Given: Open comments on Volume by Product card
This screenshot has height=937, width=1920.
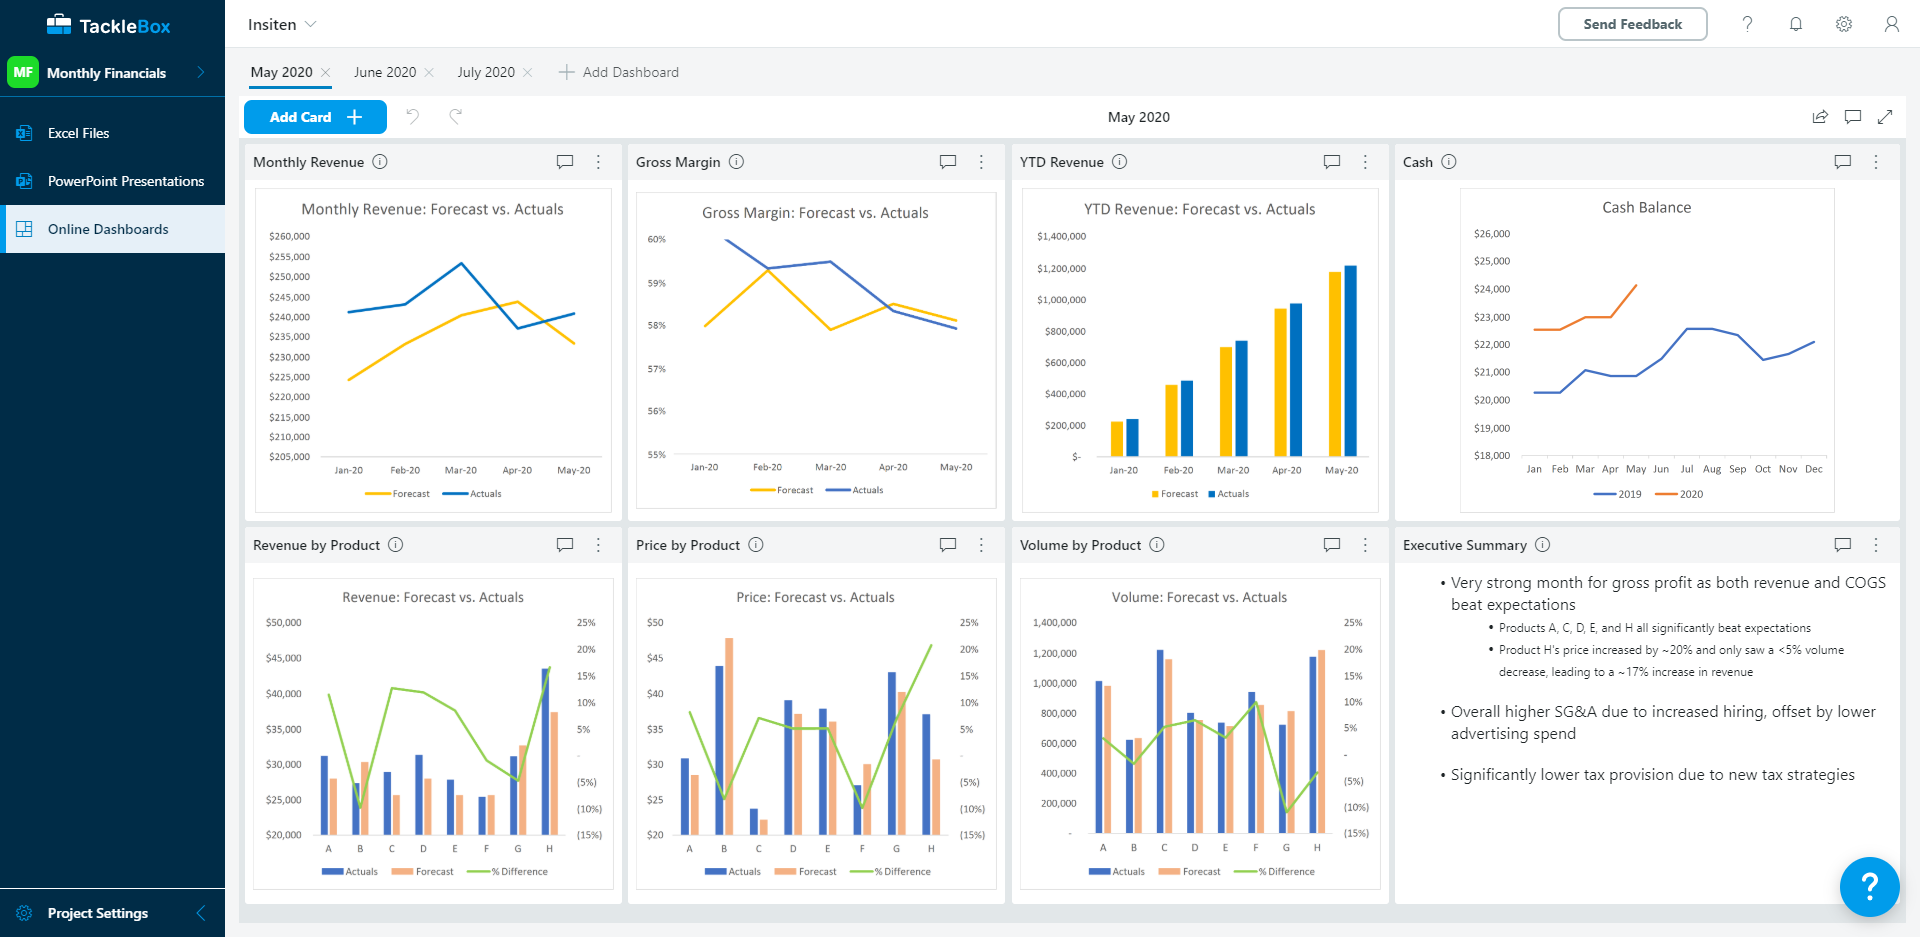Looking at the screenshot, I should tap(1332, 545).
